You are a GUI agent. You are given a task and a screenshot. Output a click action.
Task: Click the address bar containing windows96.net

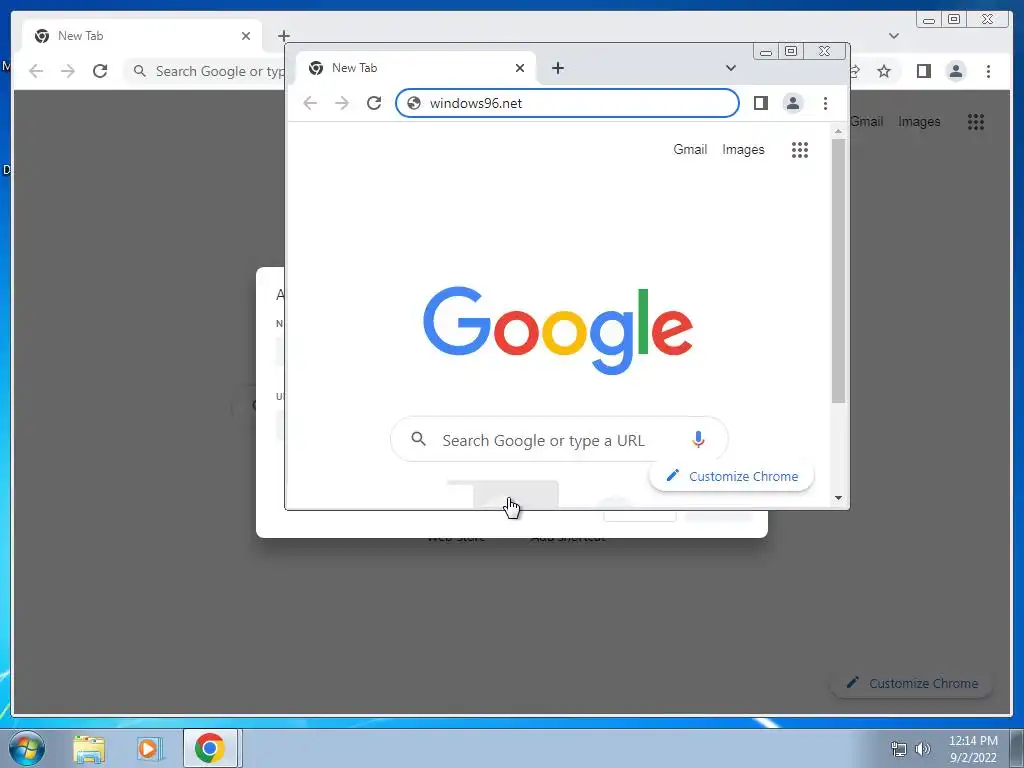pos(567,103)
